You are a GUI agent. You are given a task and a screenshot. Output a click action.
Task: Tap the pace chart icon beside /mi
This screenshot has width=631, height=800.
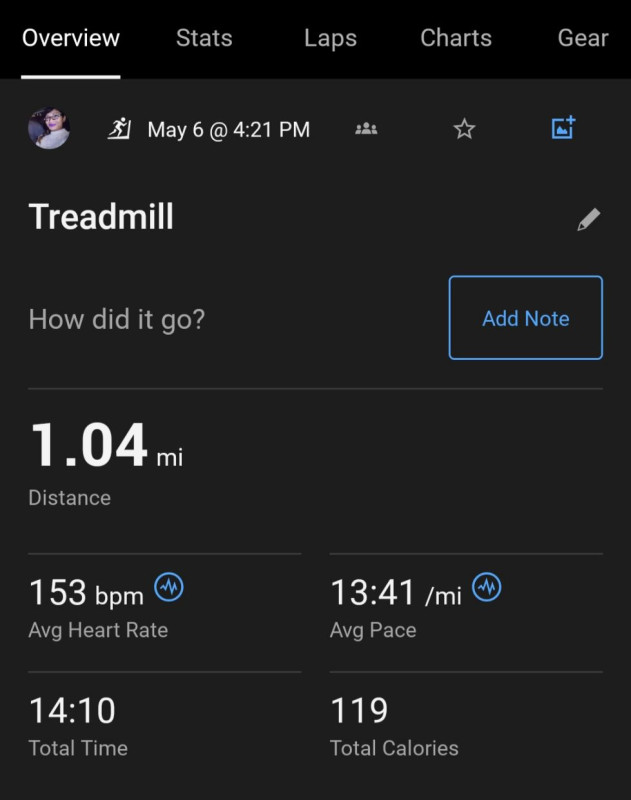[x=487, y=587]
